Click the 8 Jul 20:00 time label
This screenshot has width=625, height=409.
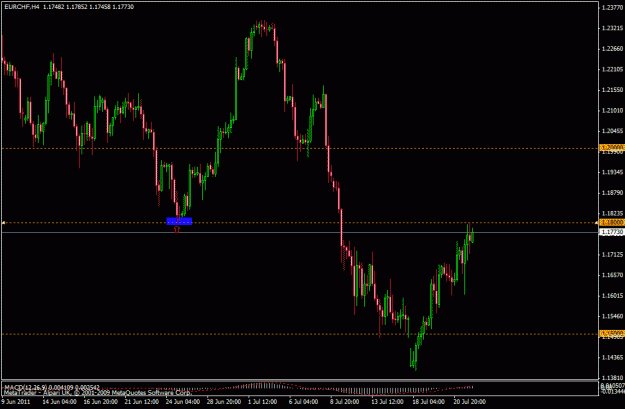pos(344,401)
